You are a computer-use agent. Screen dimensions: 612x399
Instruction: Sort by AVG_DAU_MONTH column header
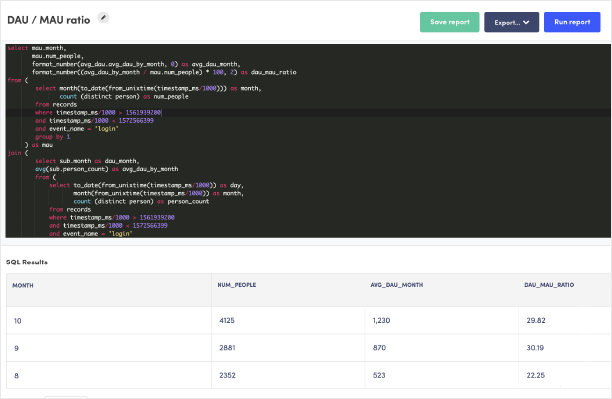pyautogui.click(x=397, y=285)
